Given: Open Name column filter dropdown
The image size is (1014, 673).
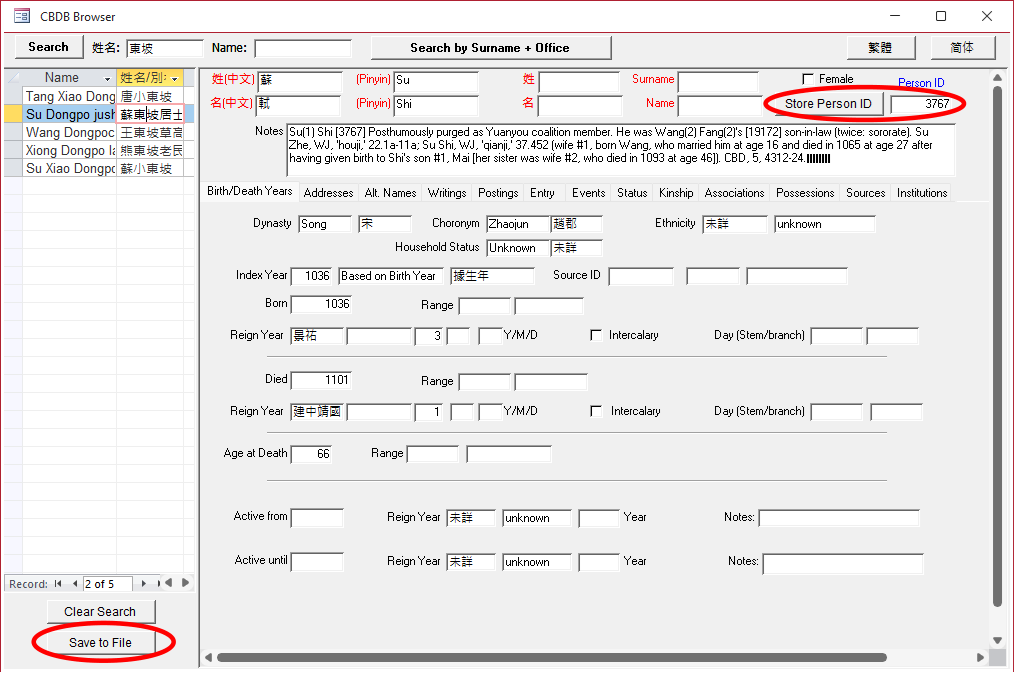Looking at the screenshot, I should 107,78.
